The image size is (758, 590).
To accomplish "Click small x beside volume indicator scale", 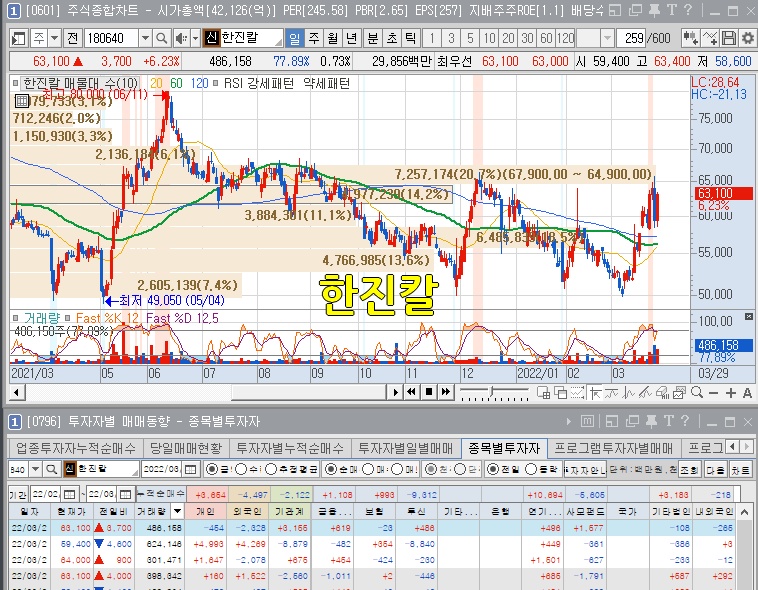I will 749,317.
